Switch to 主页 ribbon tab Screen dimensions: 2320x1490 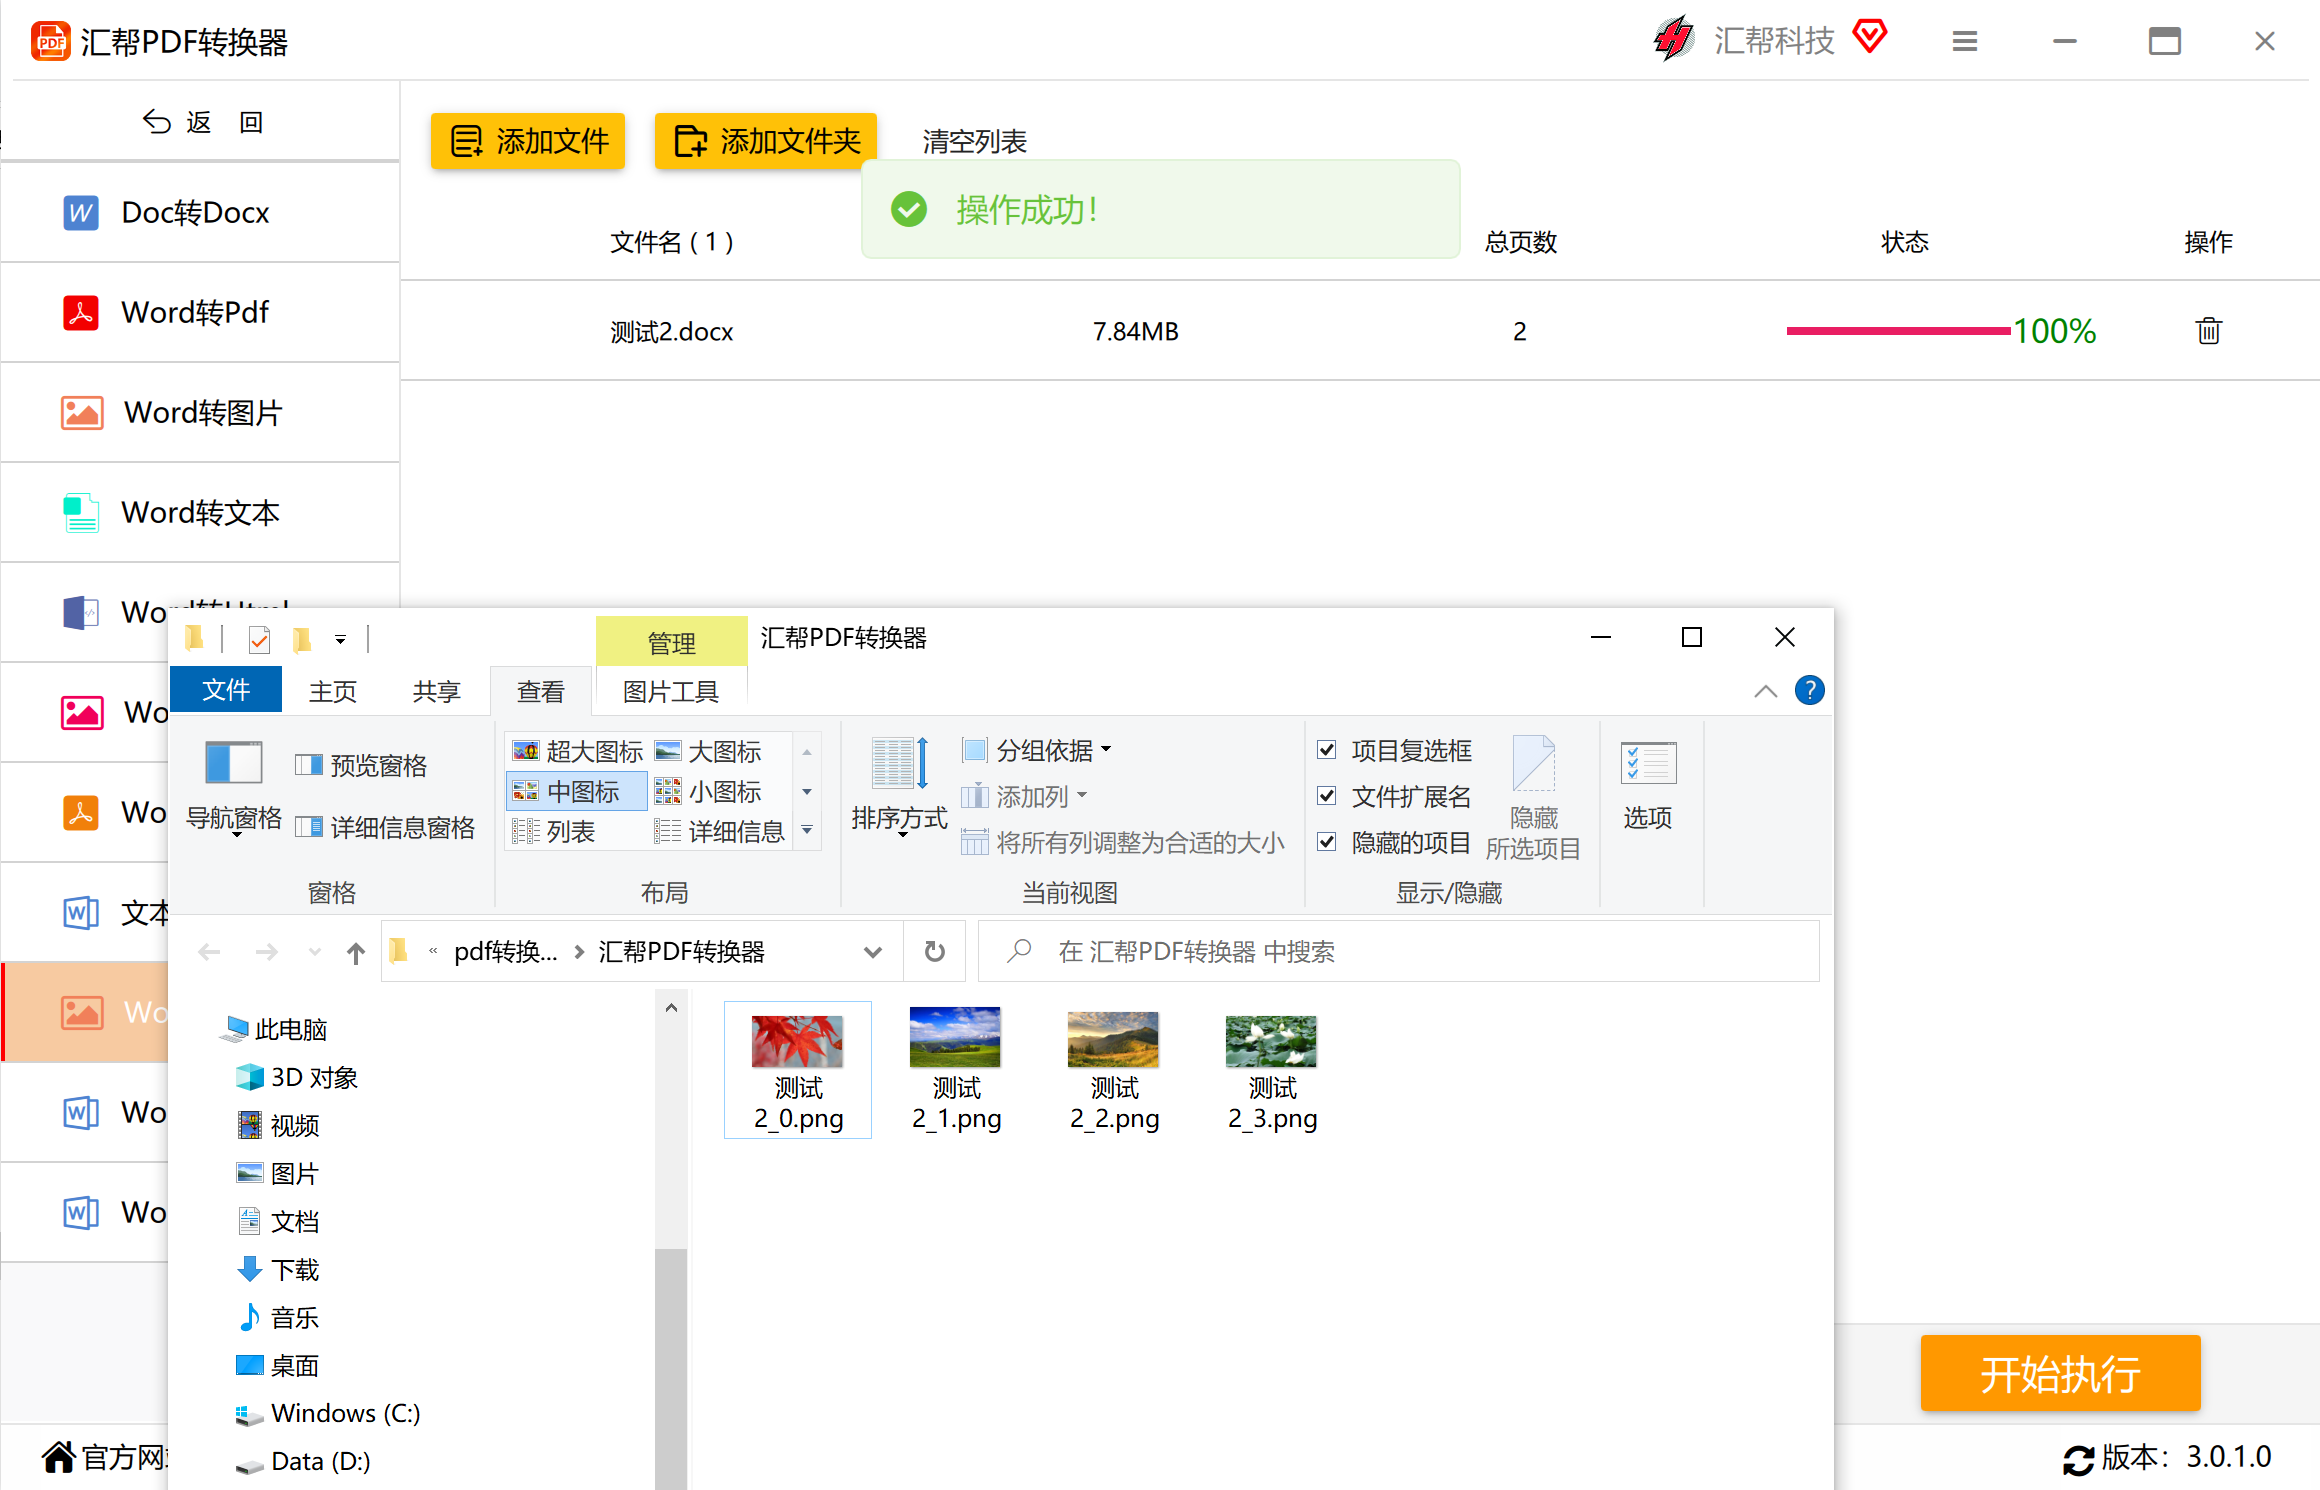[x=333, y=691]
